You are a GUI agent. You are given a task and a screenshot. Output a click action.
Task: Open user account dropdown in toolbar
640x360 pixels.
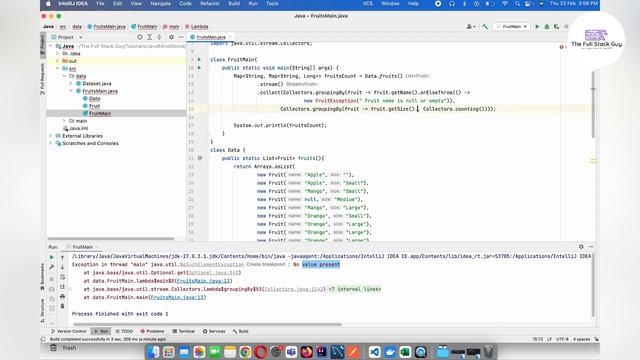tap(471, 27)
